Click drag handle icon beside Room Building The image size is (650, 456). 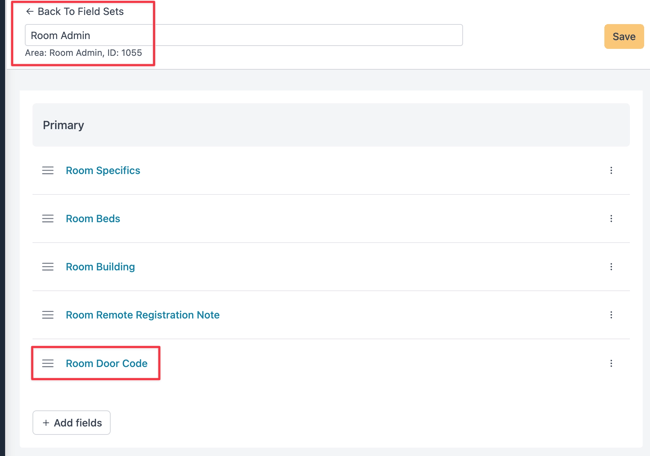click(47, 267)
